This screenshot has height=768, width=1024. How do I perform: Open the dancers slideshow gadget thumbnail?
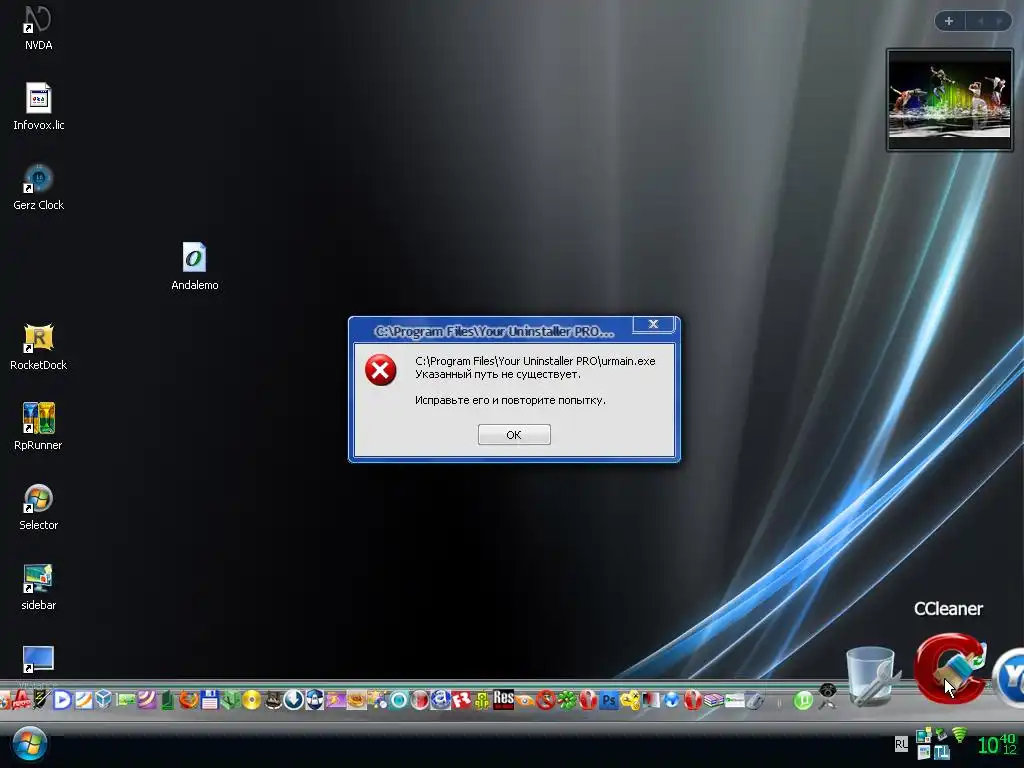coord(950,100)
